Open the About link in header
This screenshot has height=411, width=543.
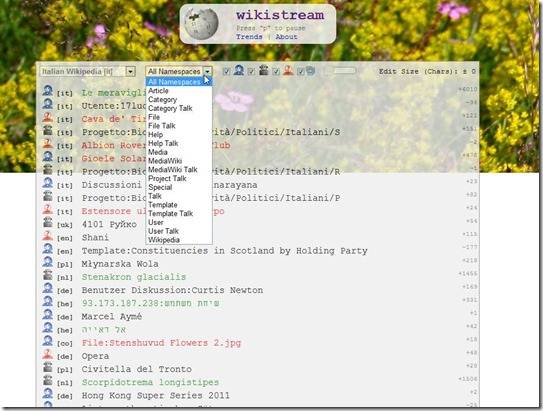click(x=286, y=37)
